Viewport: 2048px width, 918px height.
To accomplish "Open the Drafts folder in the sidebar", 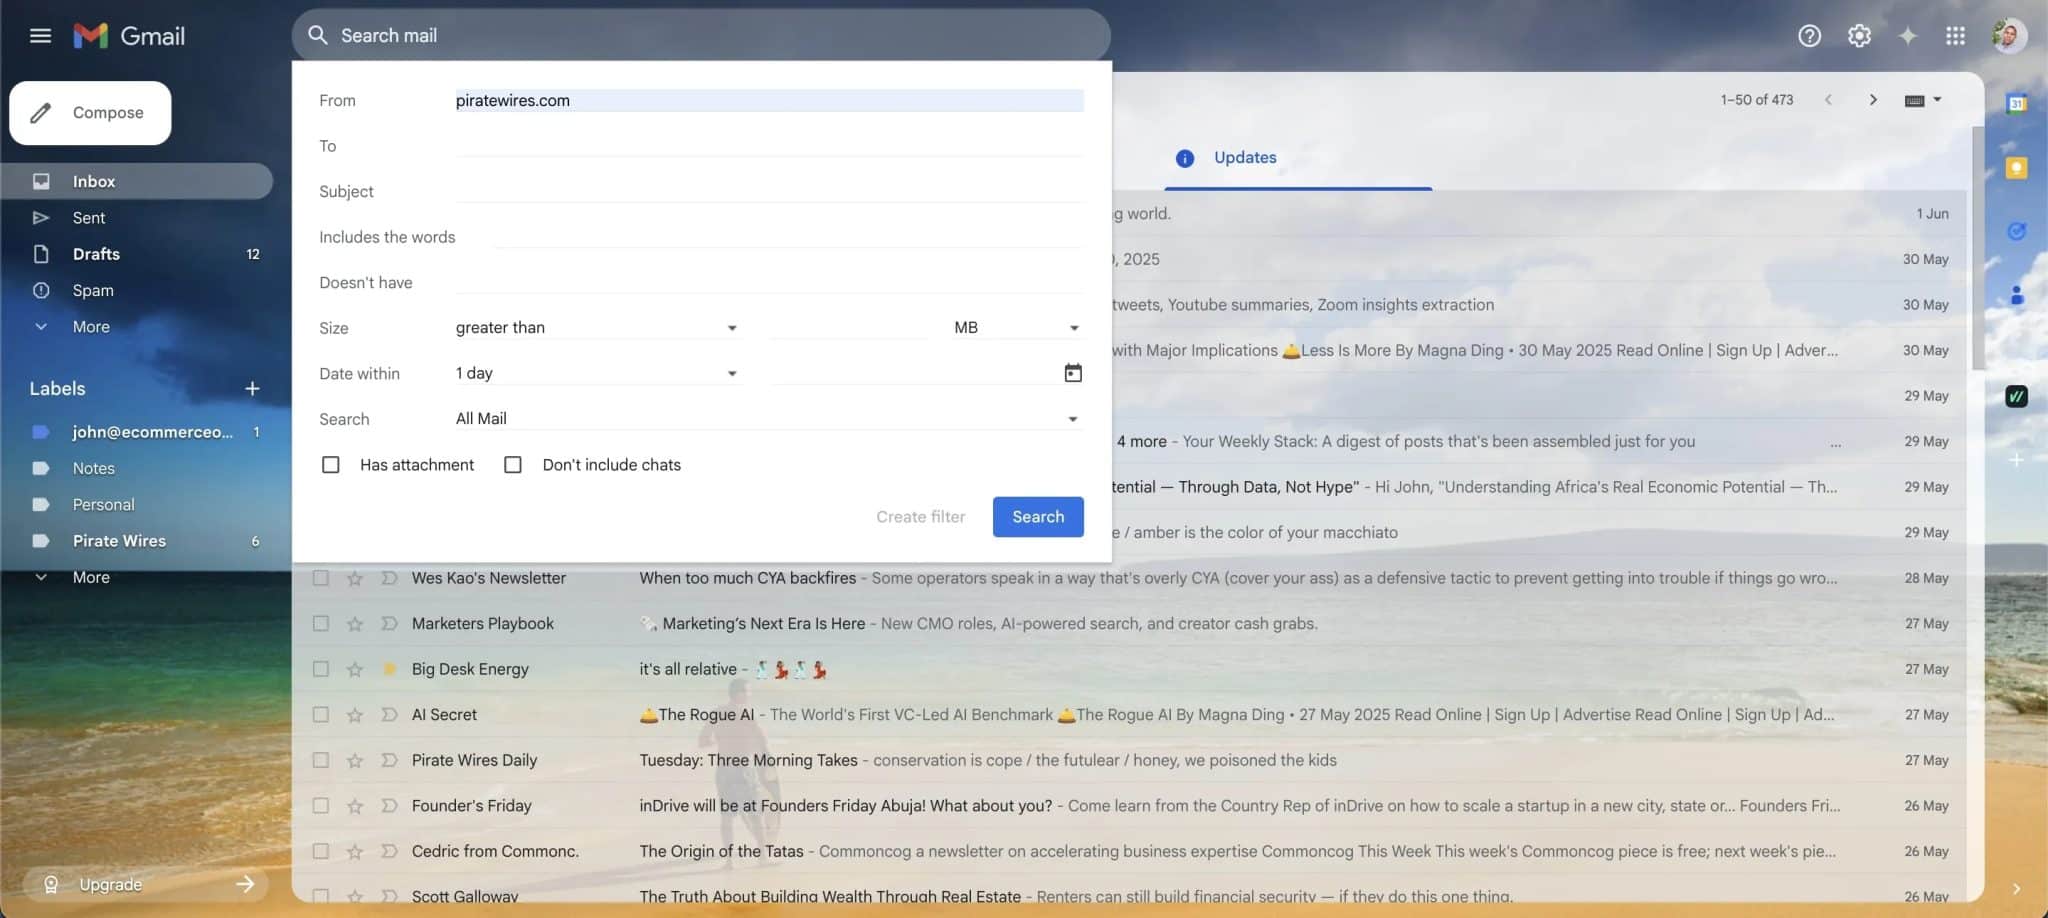I will (96, 253).
